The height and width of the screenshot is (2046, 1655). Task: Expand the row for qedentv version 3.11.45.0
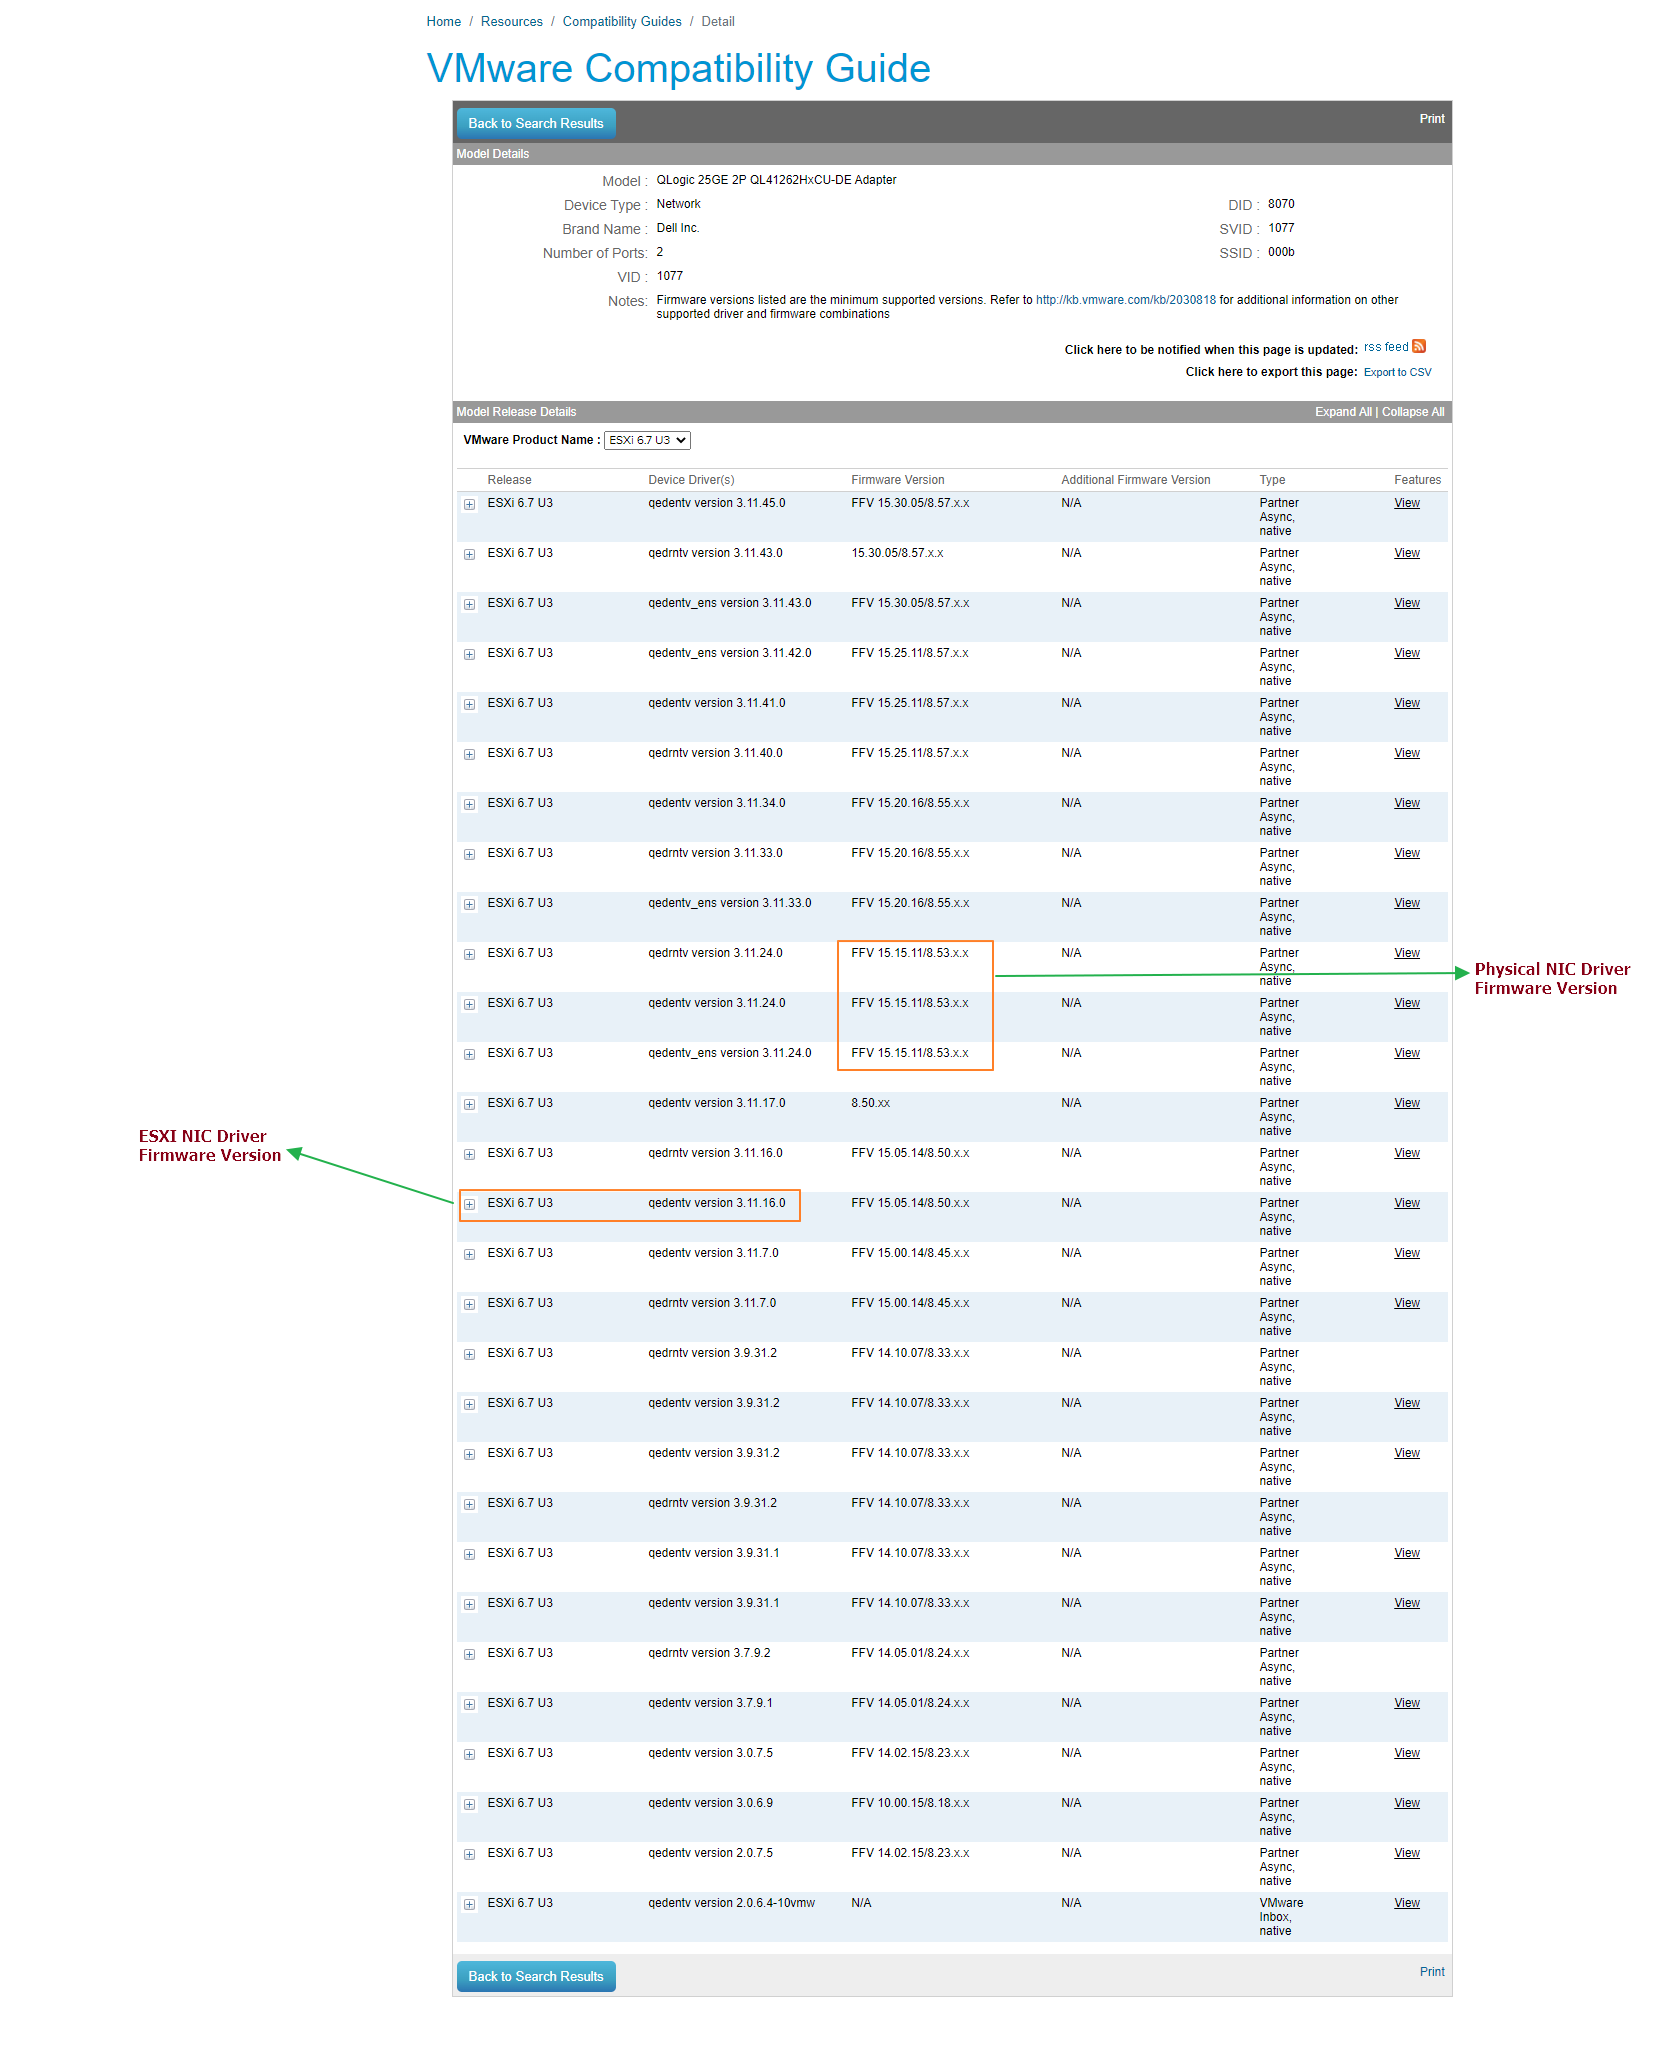click(470, 505)
